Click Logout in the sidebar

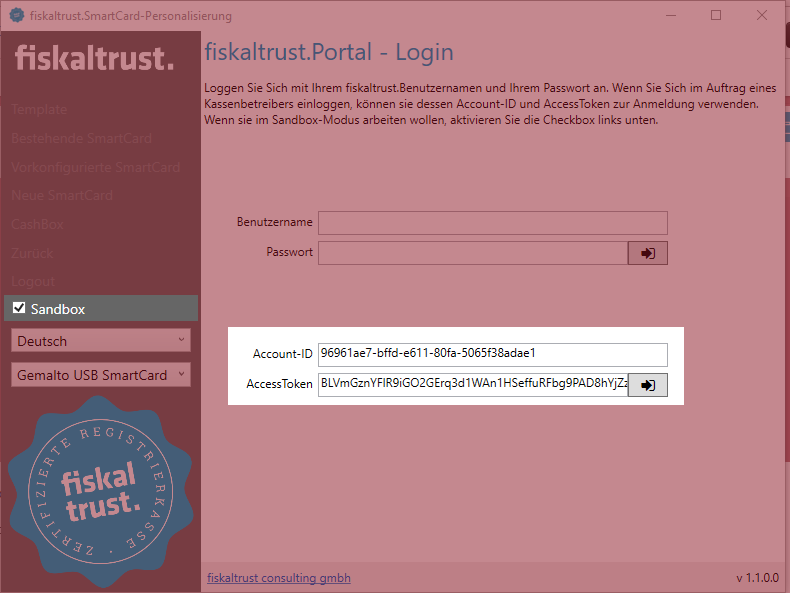pyautogui.click(x=33, y=282)
